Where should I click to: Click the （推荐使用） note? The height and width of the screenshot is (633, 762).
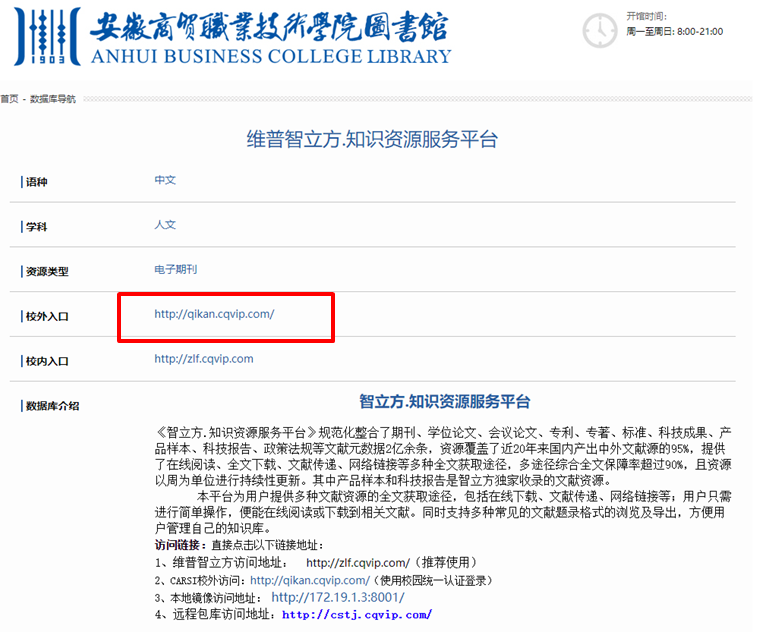coord(445,563)
